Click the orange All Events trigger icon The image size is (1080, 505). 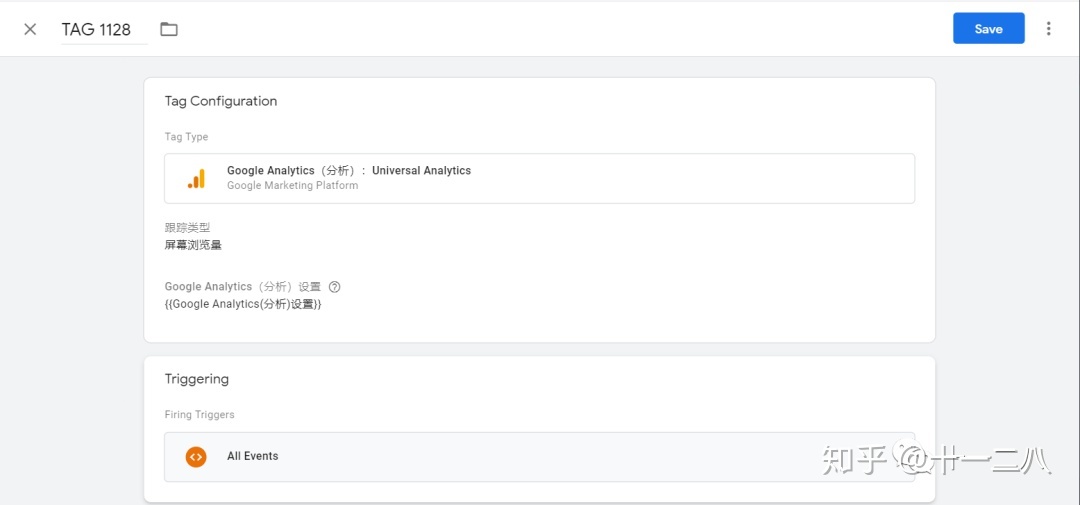click(x=196, y=456)
